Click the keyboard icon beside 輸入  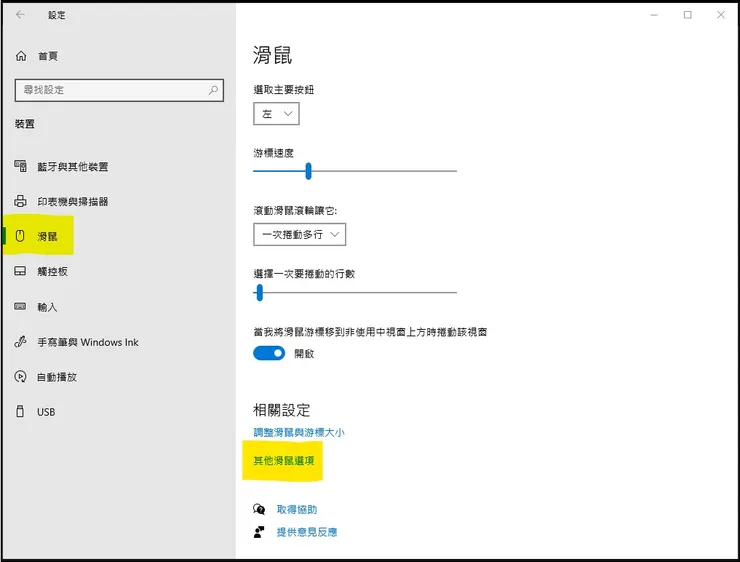point(20,307)
